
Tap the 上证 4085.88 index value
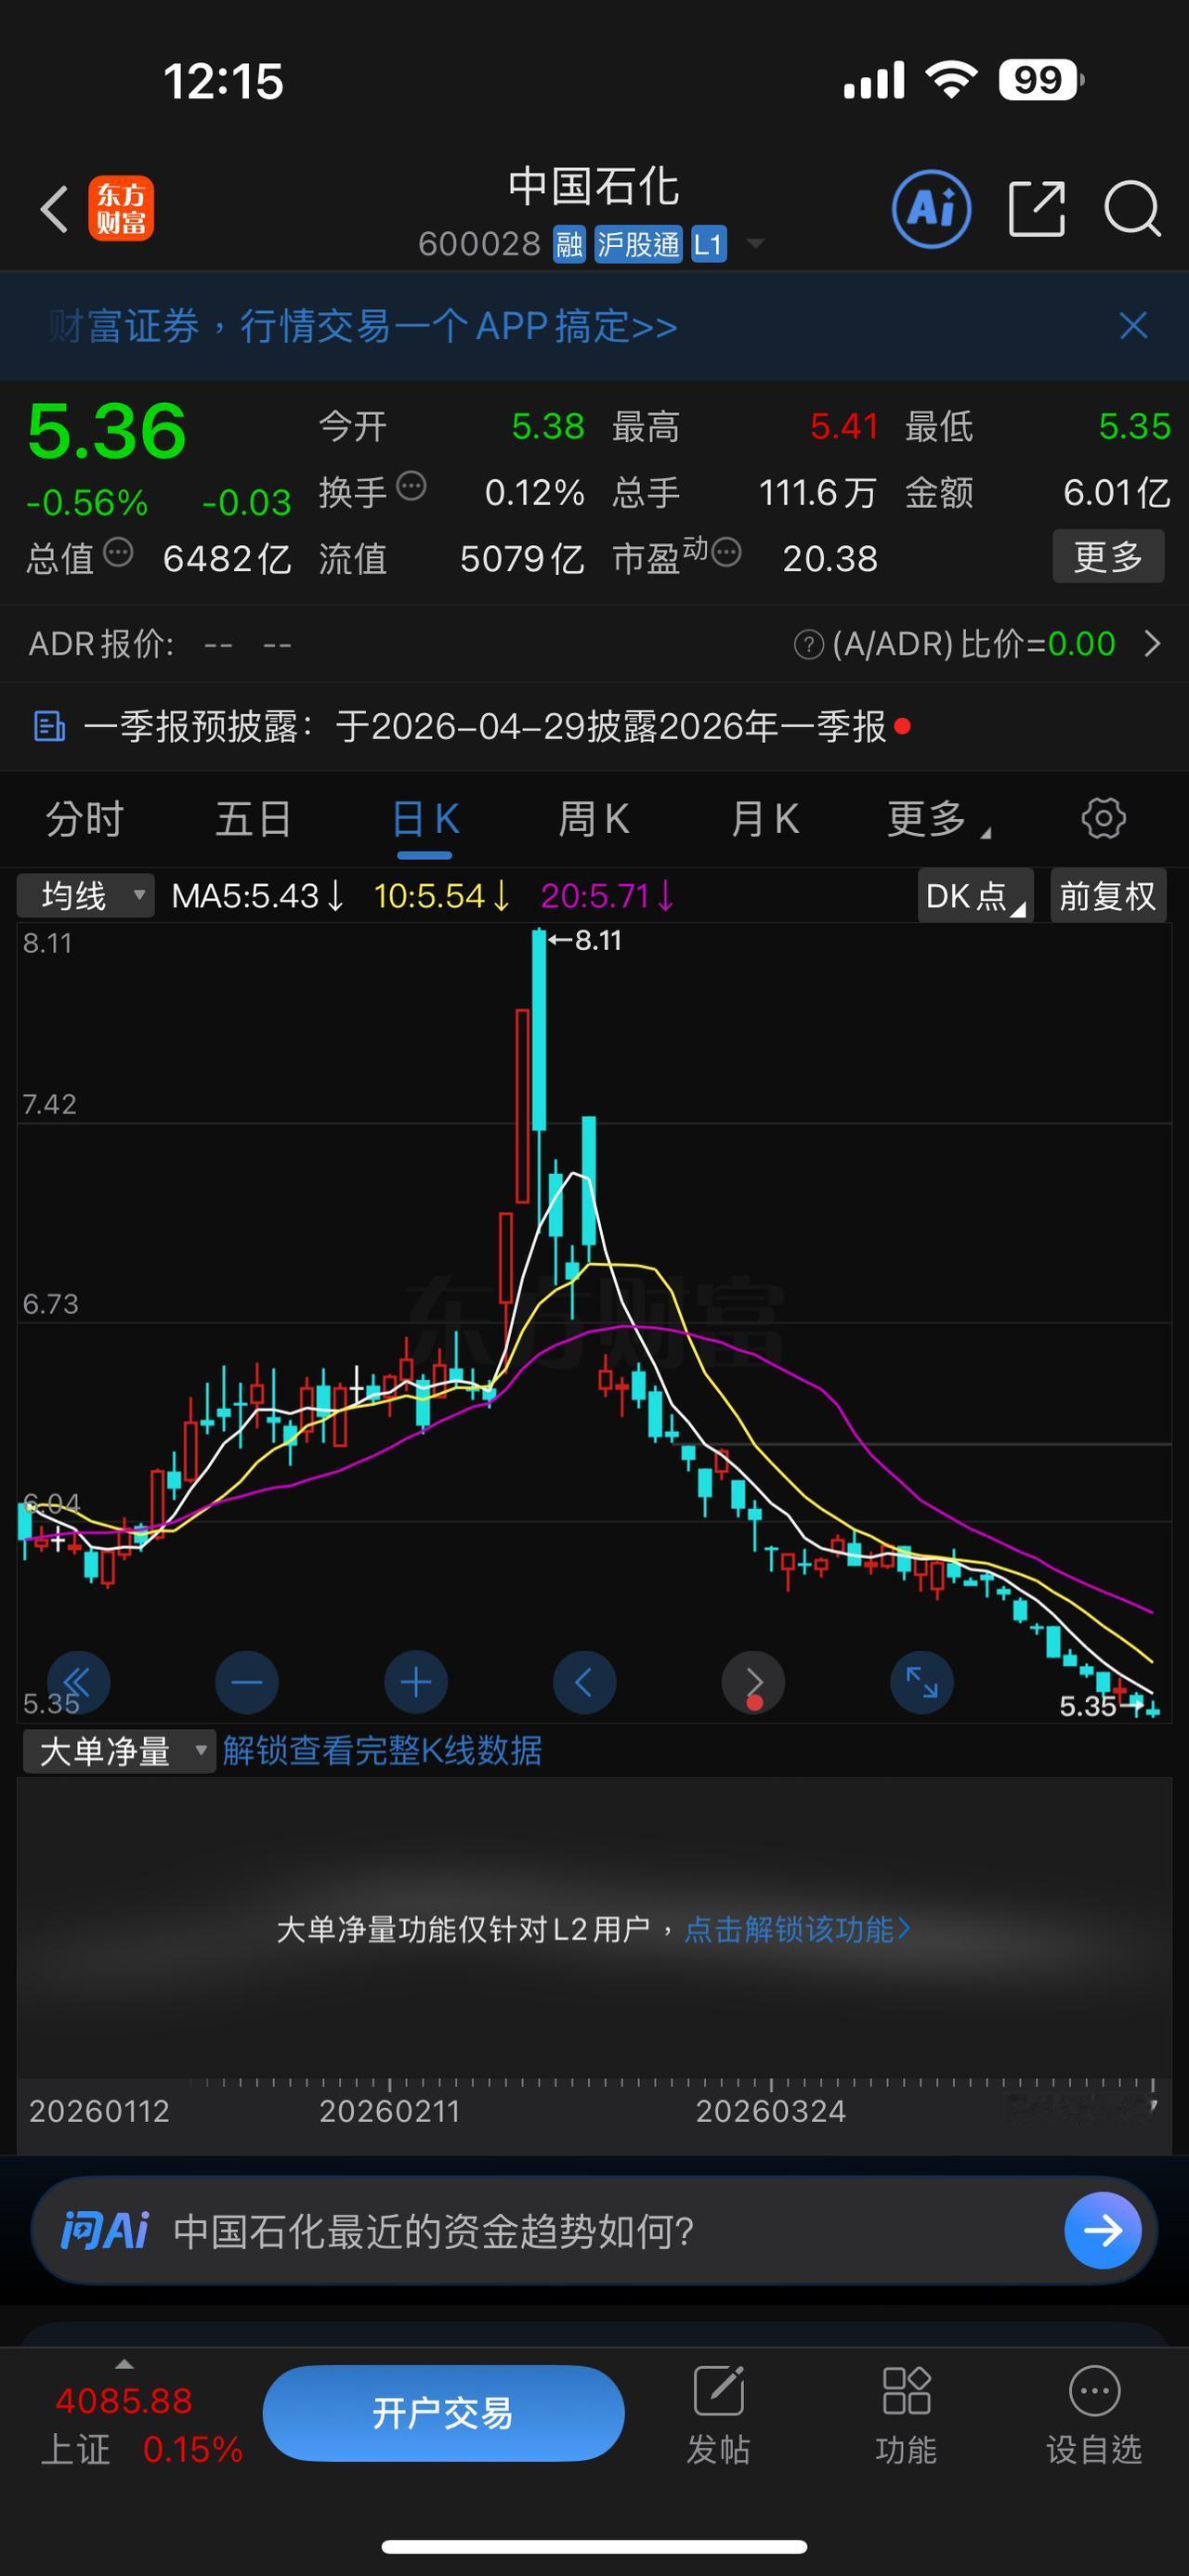tap(124, 2401)
